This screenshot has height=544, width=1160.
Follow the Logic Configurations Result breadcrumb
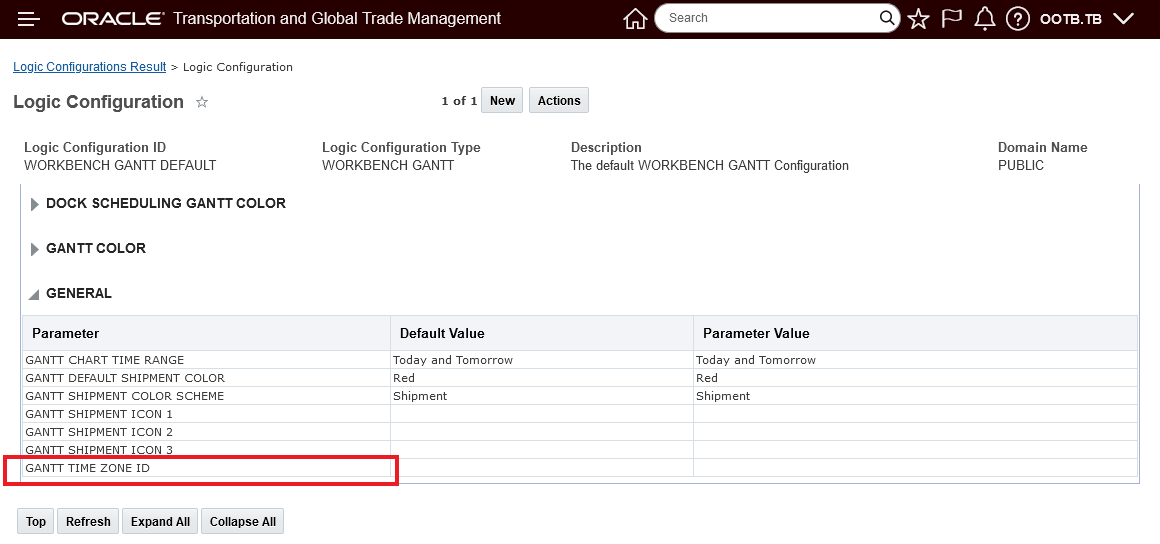click(90, 67)
